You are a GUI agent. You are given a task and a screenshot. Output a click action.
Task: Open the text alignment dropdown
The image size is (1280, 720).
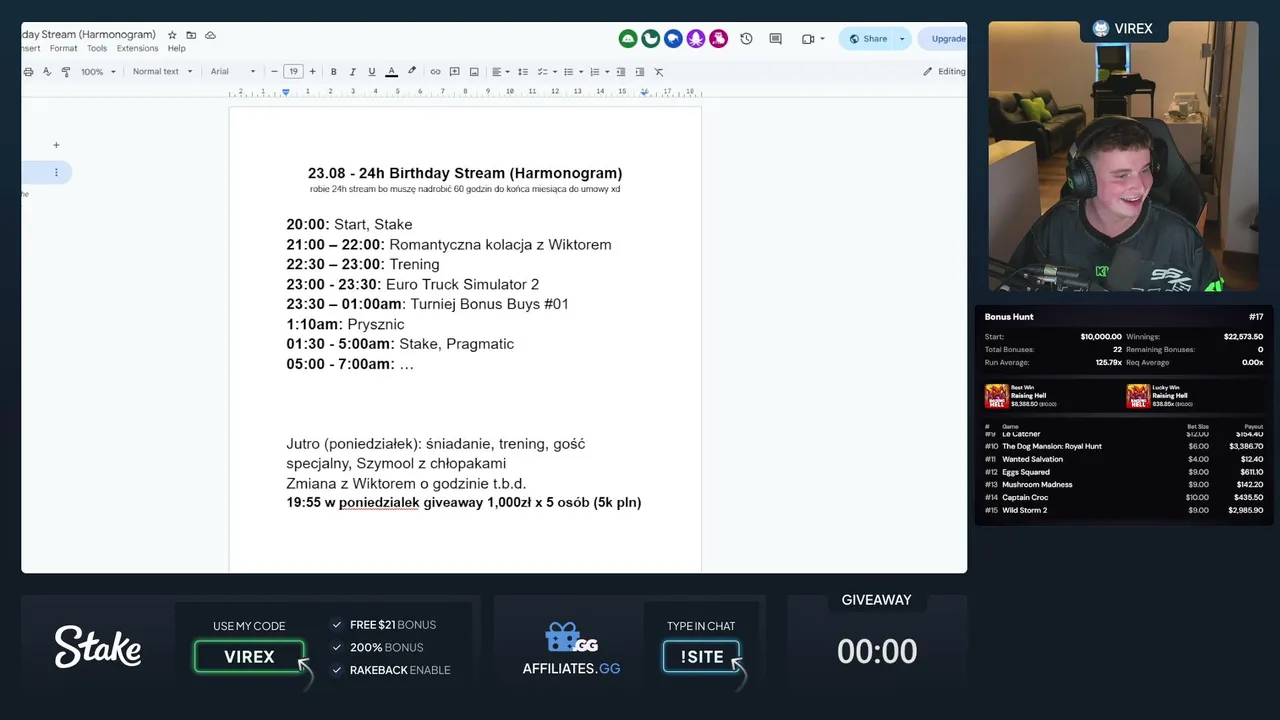click(x=501, y=72)
